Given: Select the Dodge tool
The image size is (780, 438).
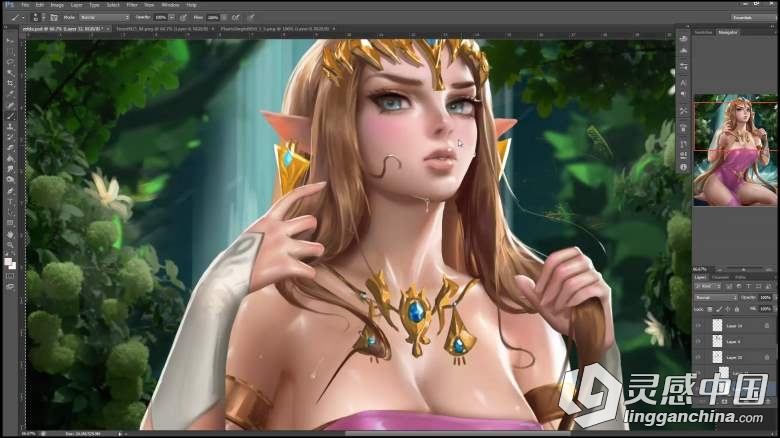Looking at the screenshot, I should (10, 180).
